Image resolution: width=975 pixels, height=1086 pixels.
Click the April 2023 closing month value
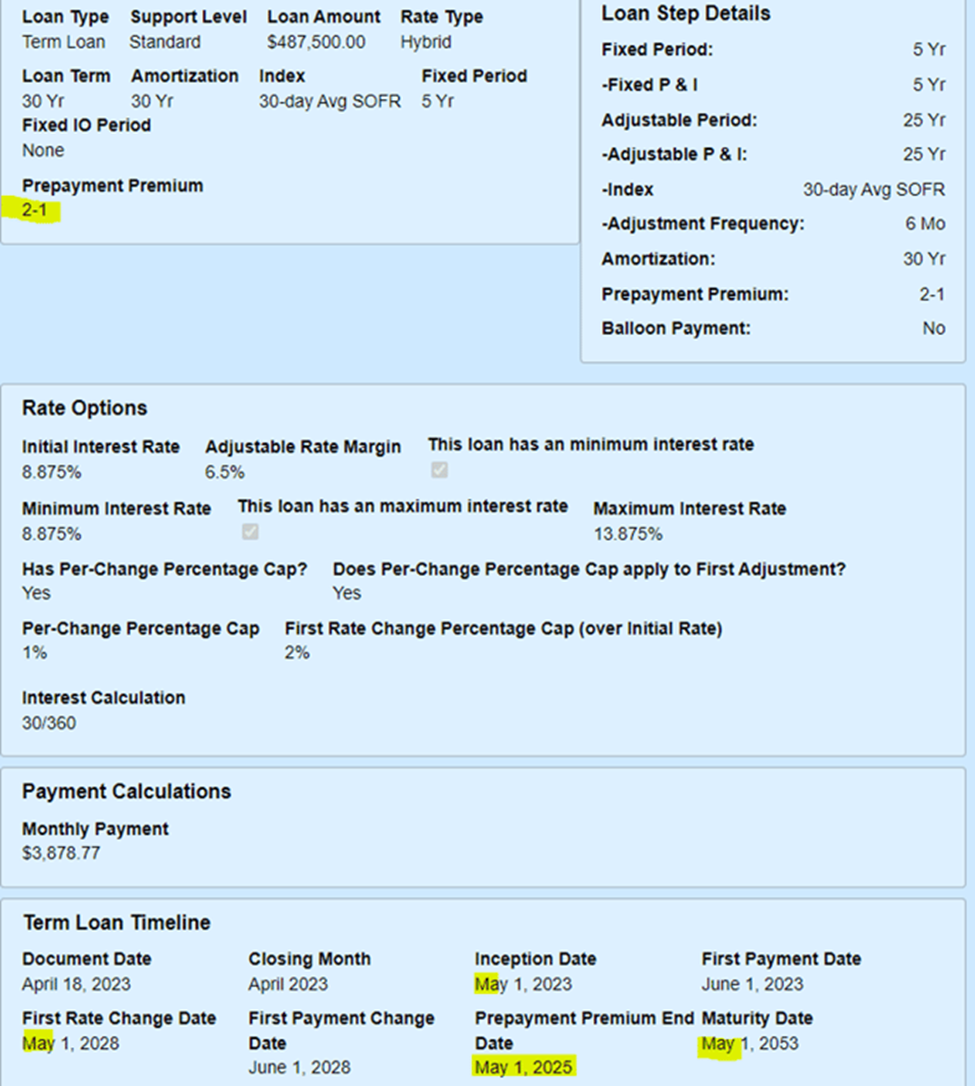(x=288, y=984)
